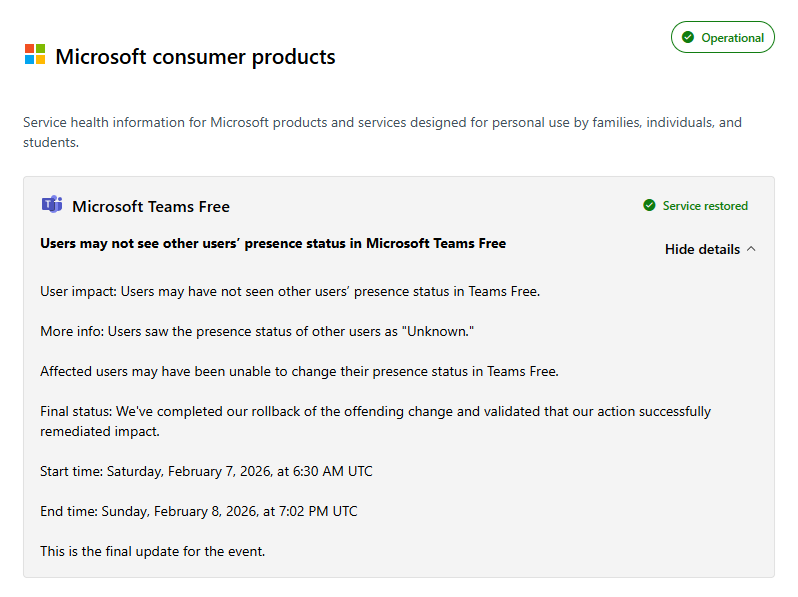Click the green checkmark in Operational badge

pyautogui.click(x=688, y=38)
